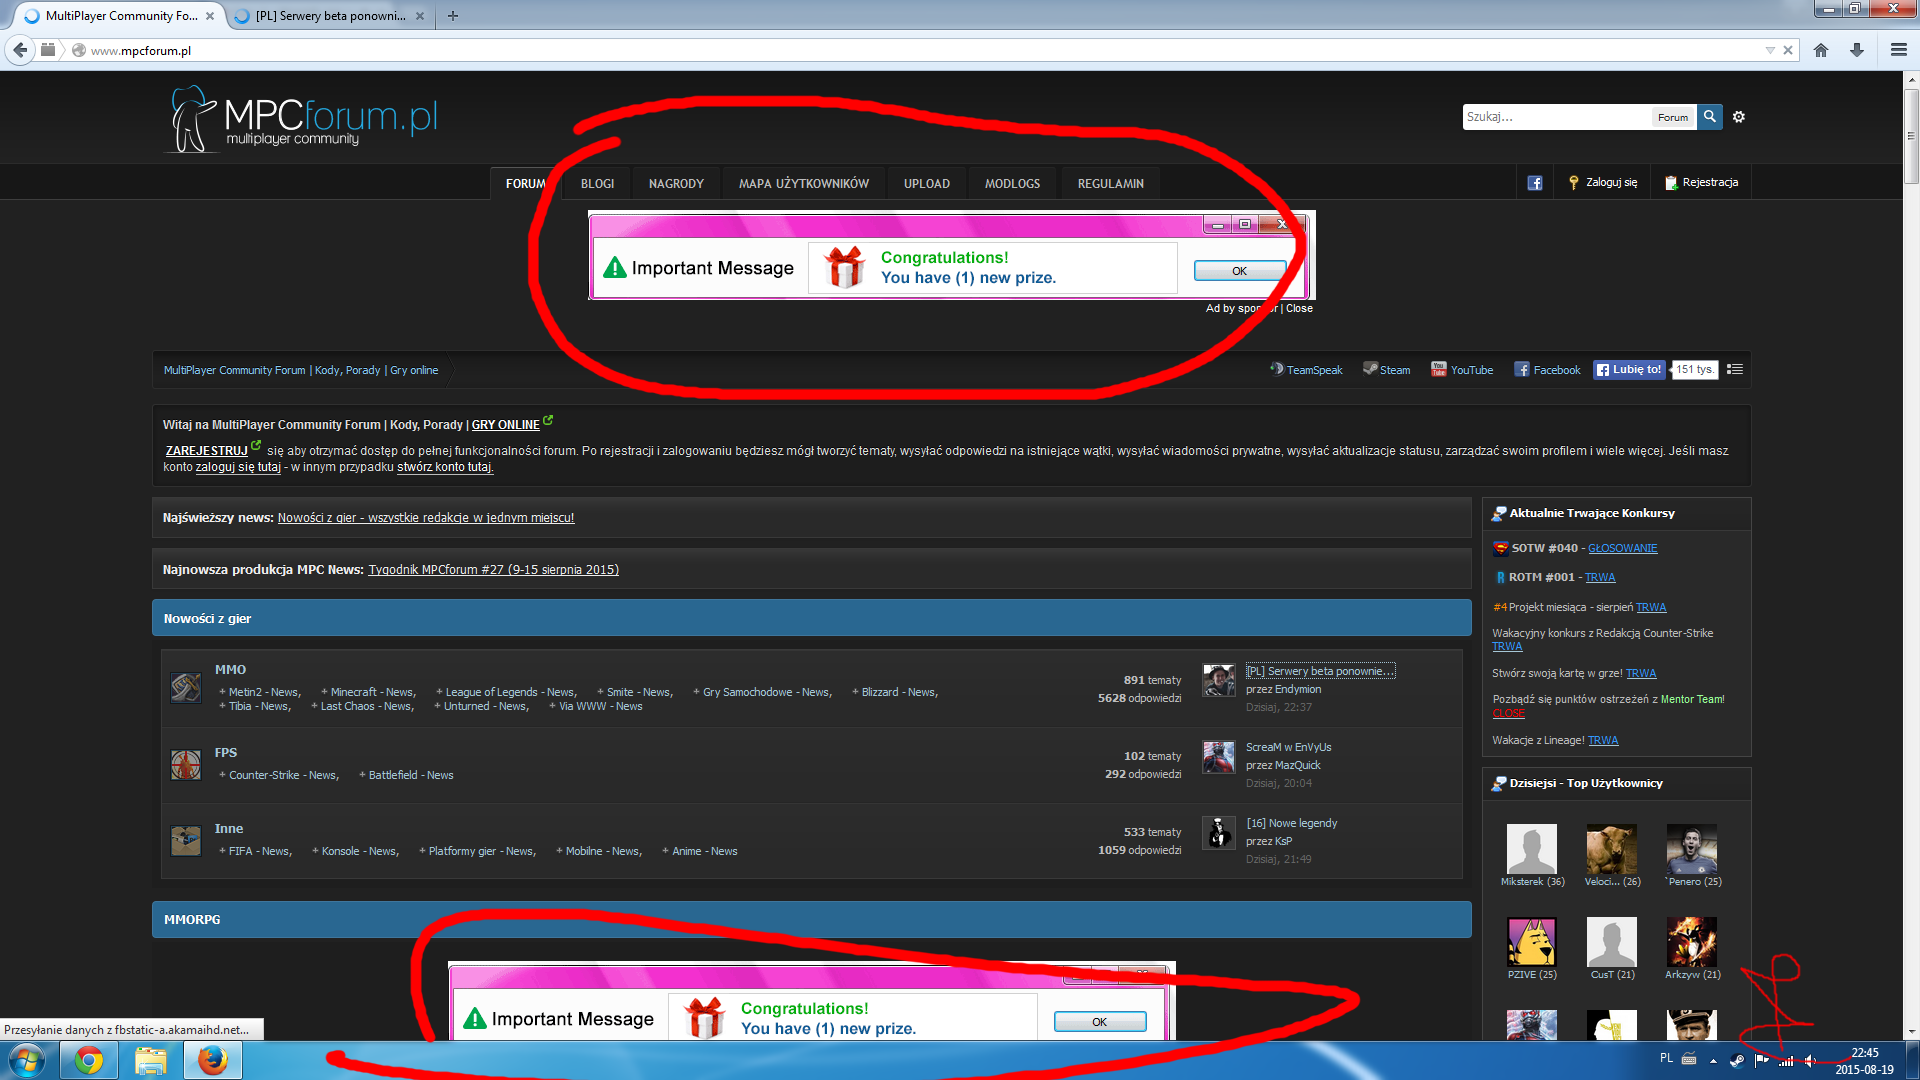
Task: Open the ScreaM w EnVyUs topic
Action: pyautogui.click(x=1288, y=747)
